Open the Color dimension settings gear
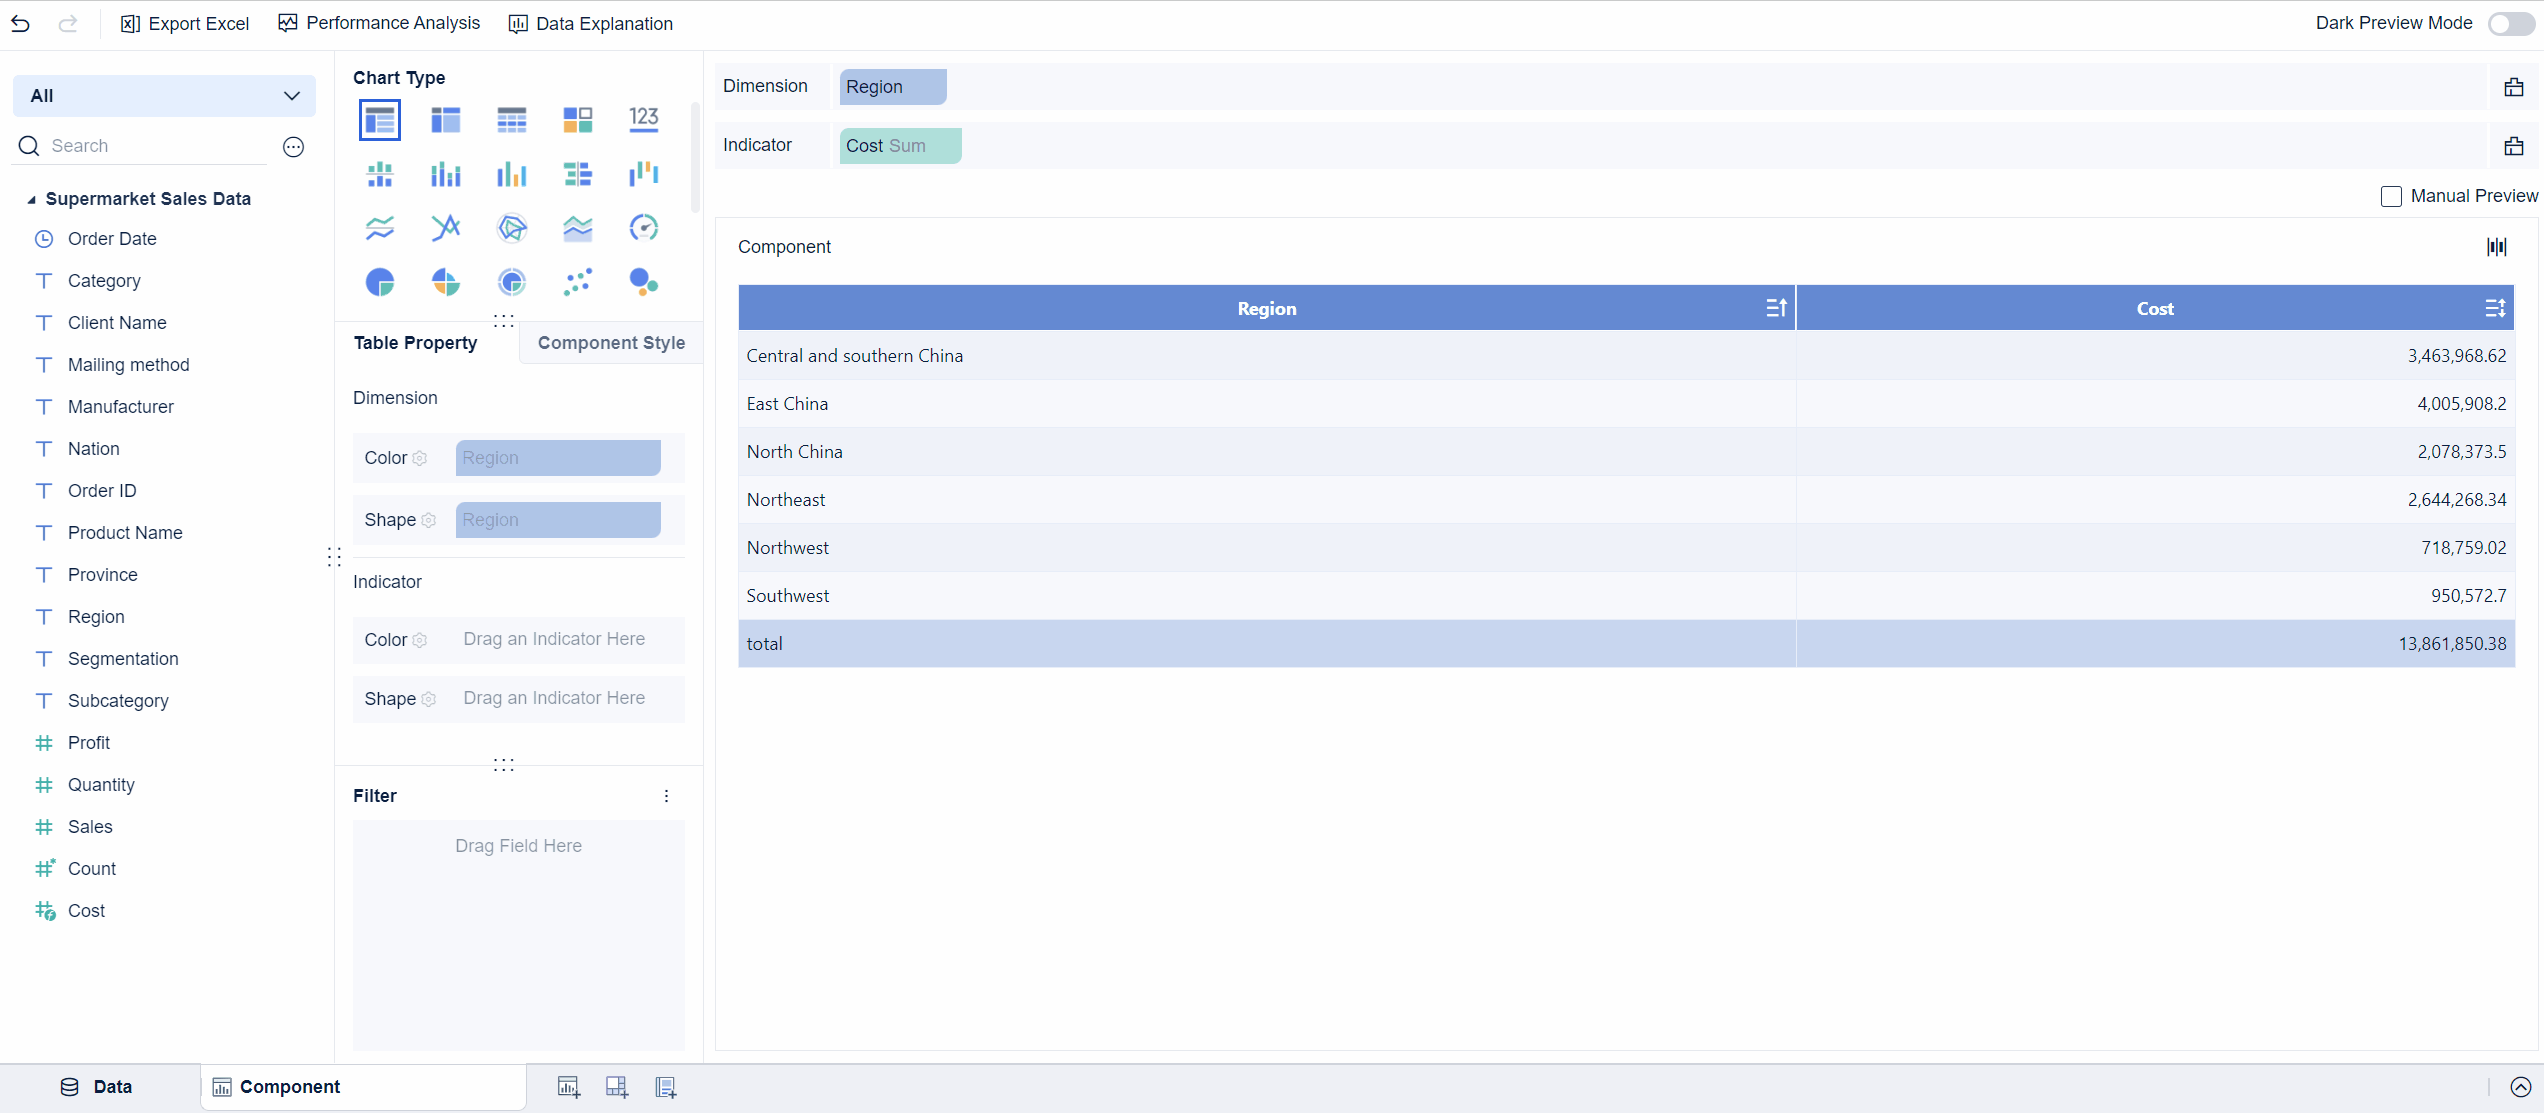The height and width of the screenshot is (1113, 2544). pos(420,458)
